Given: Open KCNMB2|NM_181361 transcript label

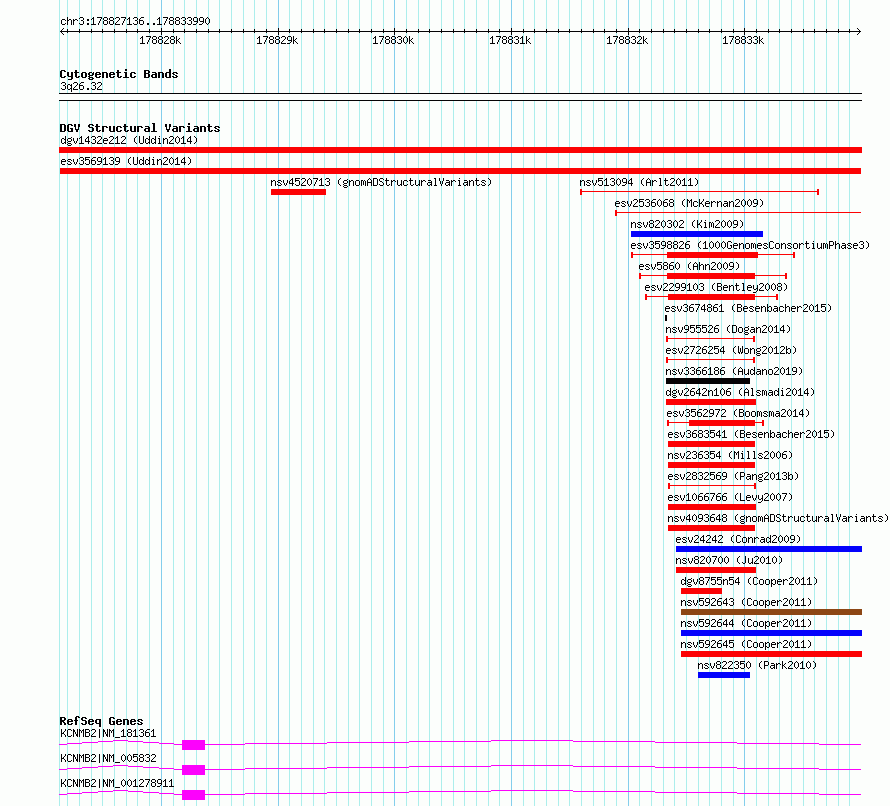Looking at the screenshot, I should (x=108, y=733).
